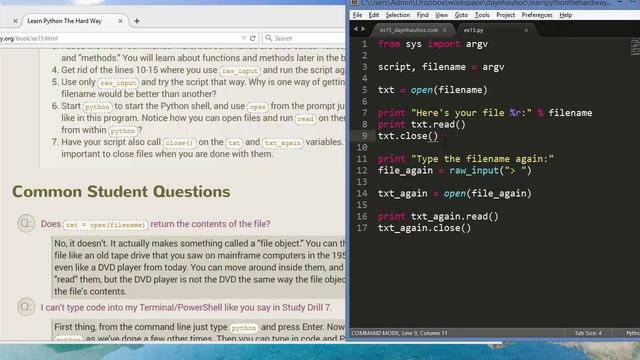Click the 'Common Student Questions' heading
This screenshot has height=360, width=640.
(121, 192)
